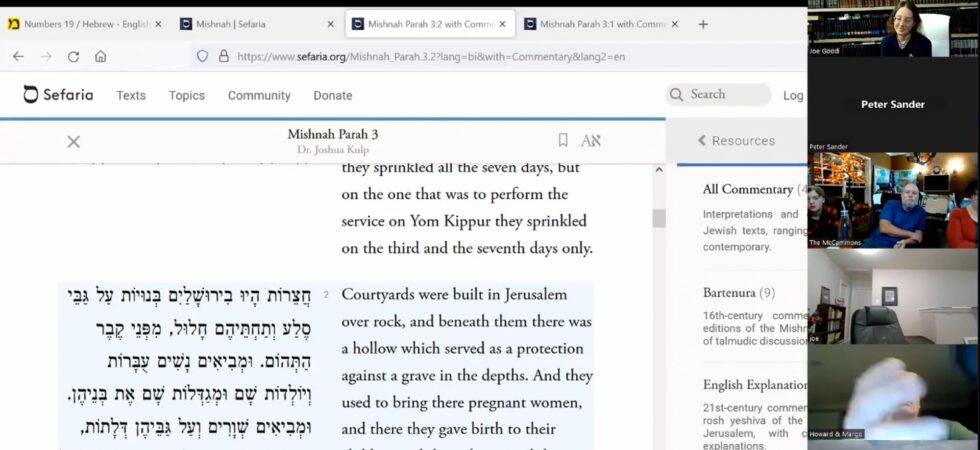Viewport: 980px width, 450px height.
Task: Open the Topics page link
Action: tap(186, 95)
